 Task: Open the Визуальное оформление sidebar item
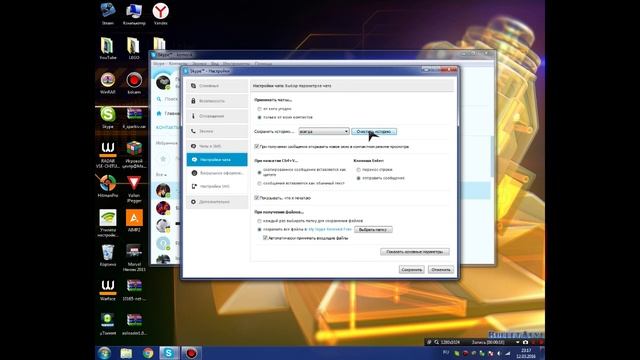coord(217,173)
